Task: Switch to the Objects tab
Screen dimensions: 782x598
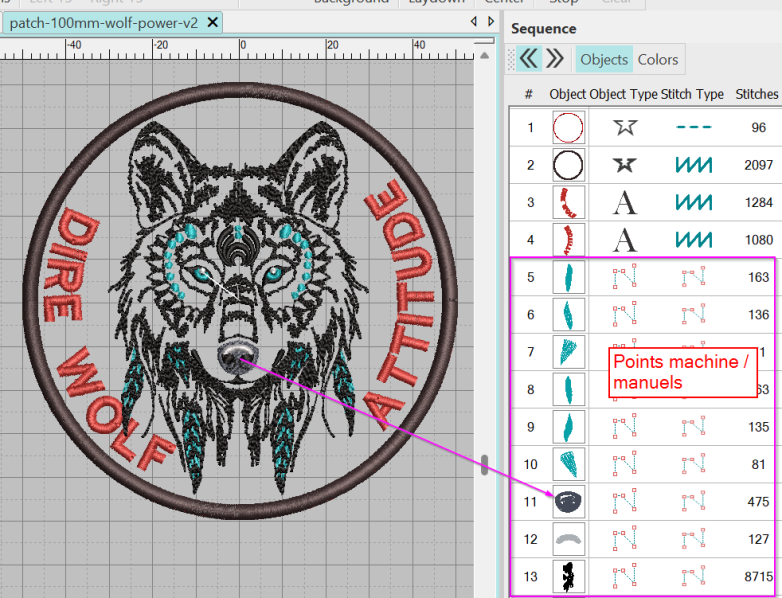Action: tap(604, 59)
